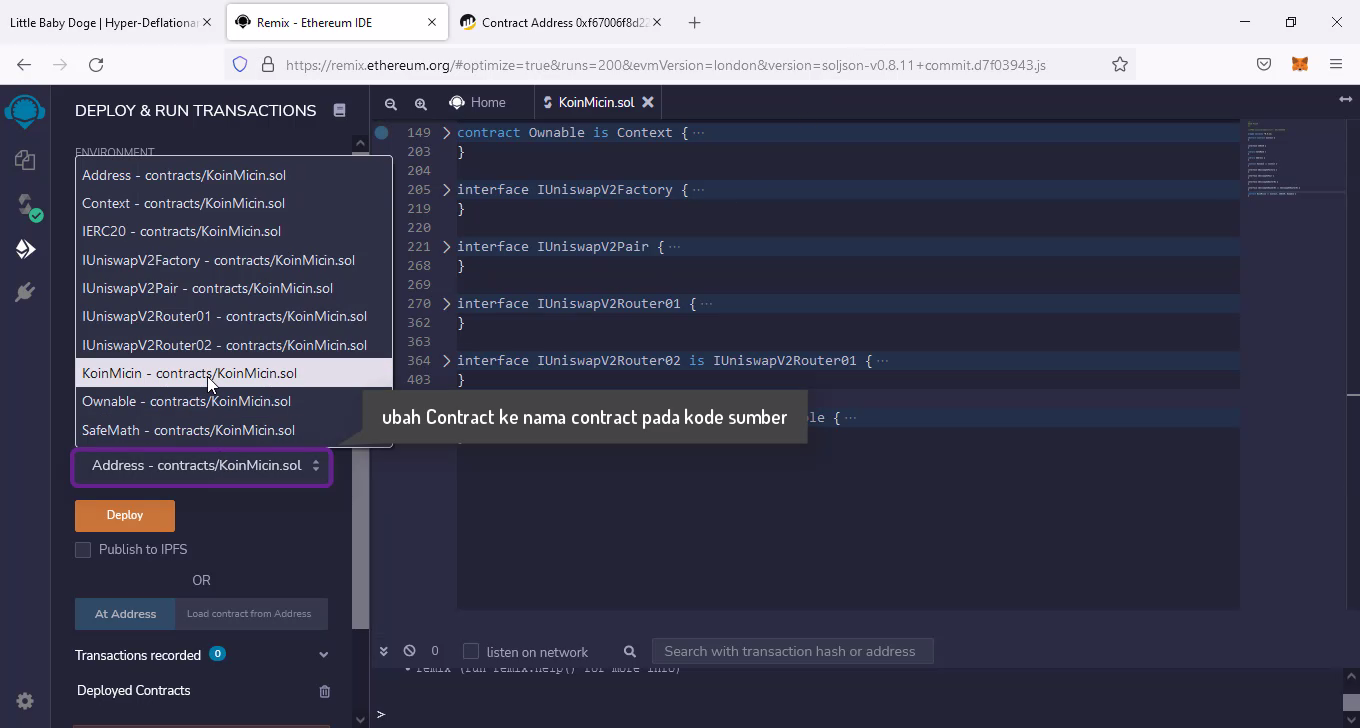Click the clear console icon in terminal
Screen dimensions: 1360x728
pos(409,651)
